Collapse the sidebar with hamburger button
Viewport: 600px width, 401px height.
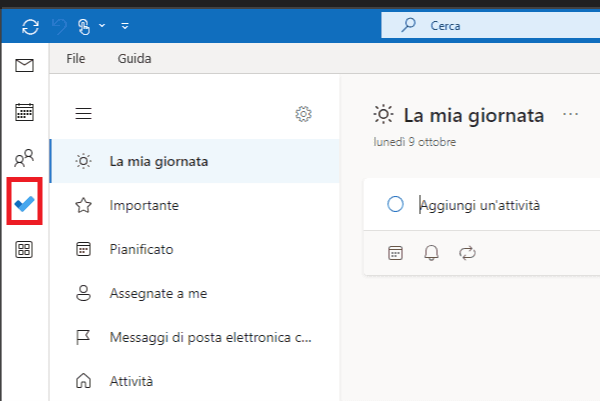(x=84, y=114)
